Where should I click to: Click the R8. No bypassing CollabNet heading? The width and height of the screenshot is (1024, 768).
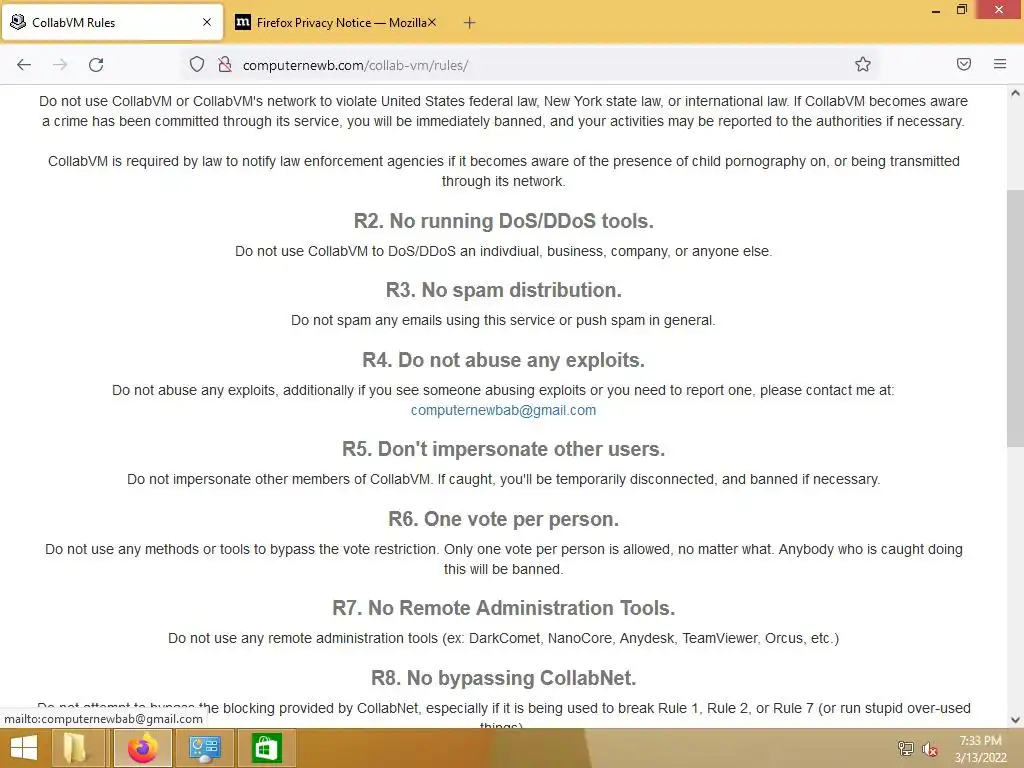[x=504, y=678]
